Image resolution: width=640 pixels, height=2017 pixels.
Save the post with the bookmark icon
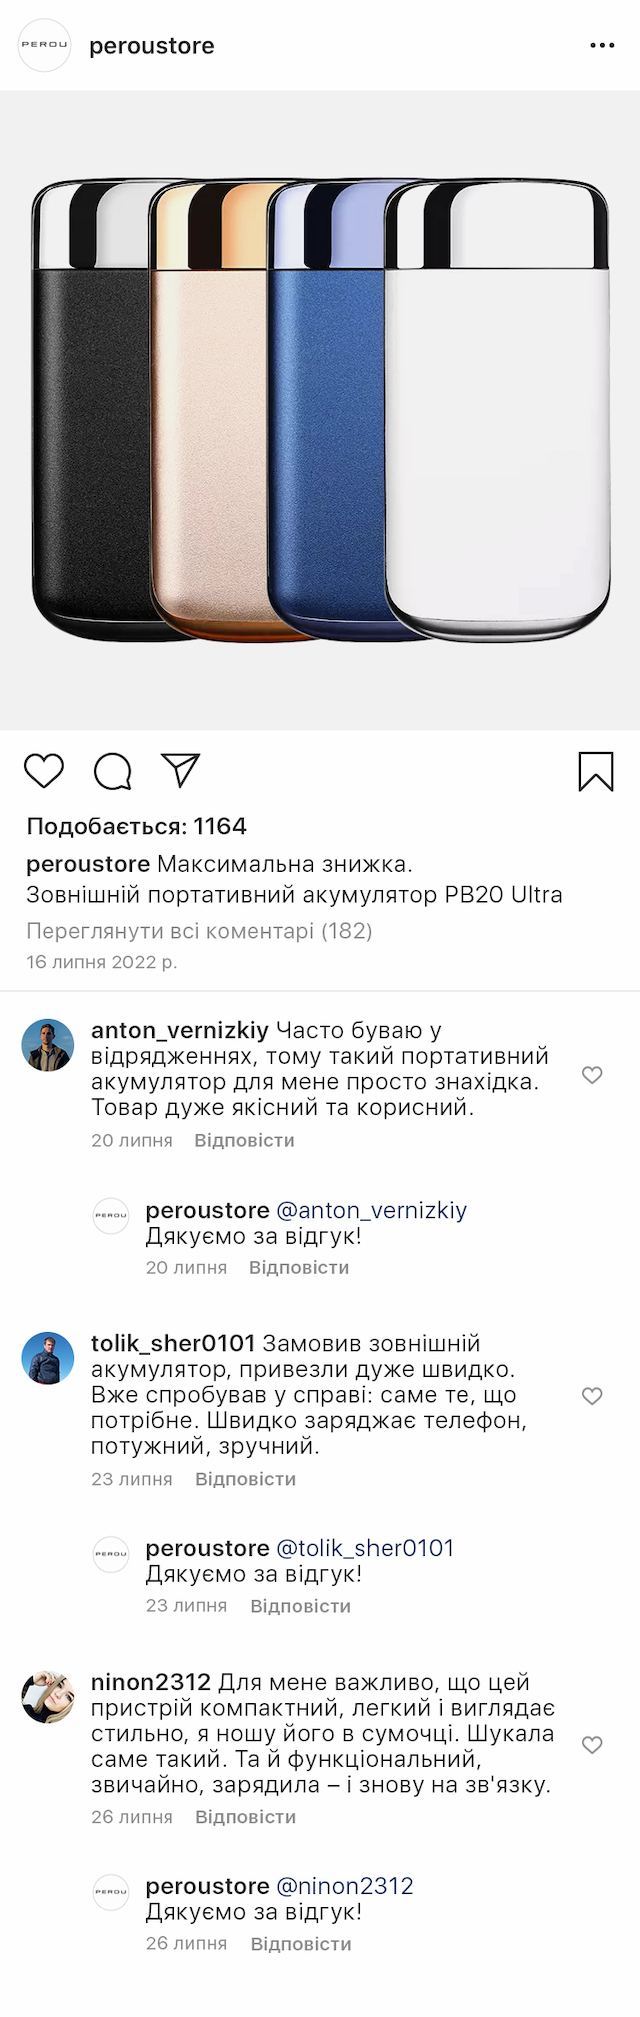tap(596, 771)
